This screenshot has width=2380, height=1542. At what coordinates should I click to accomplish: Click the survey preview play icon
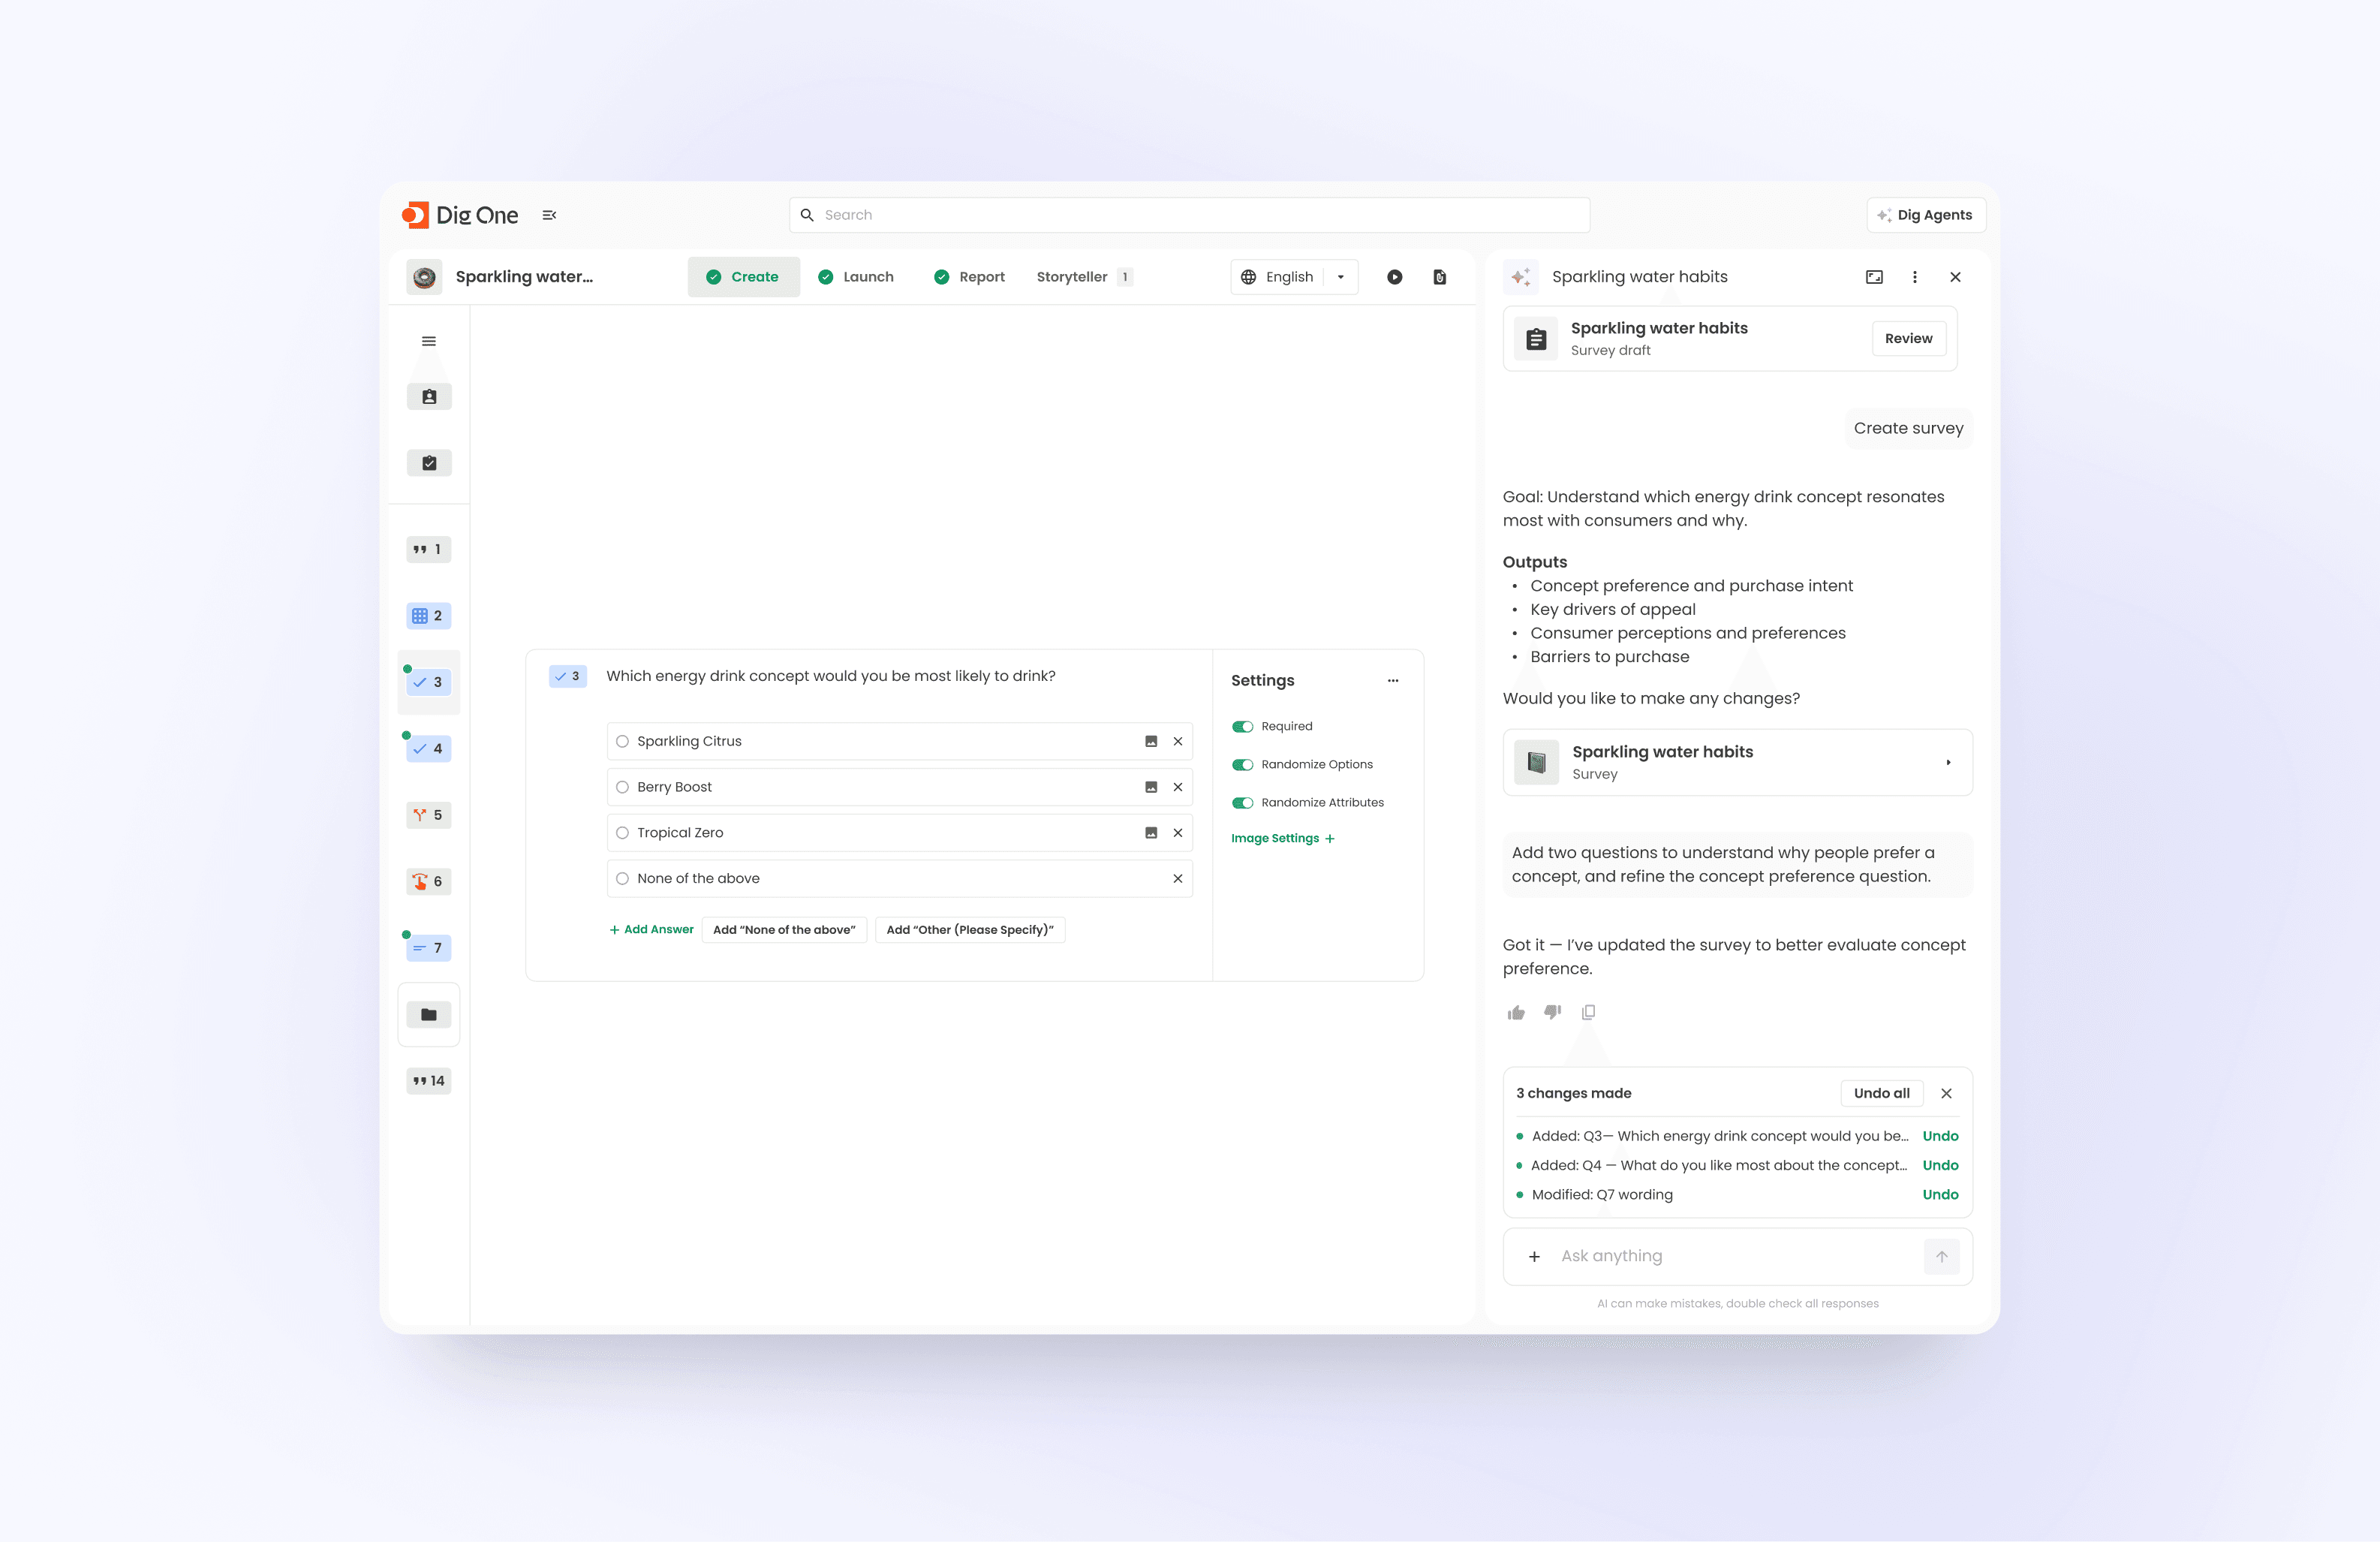pyautogui.click(x=1394, y=277)
